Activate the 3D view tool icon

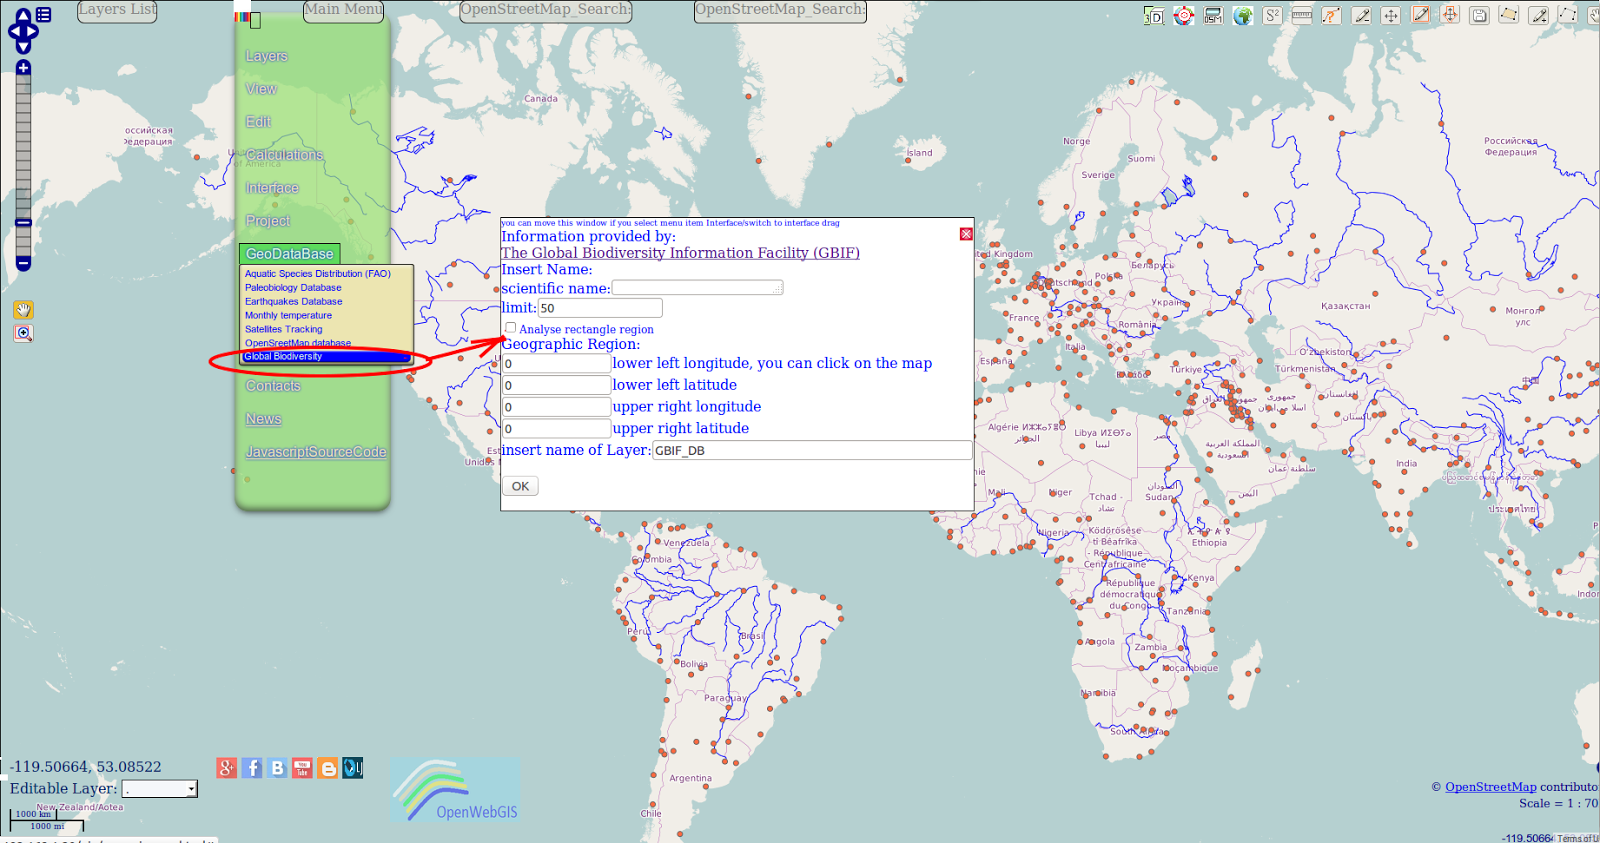pyautogui.click(x=1154, y=16)
